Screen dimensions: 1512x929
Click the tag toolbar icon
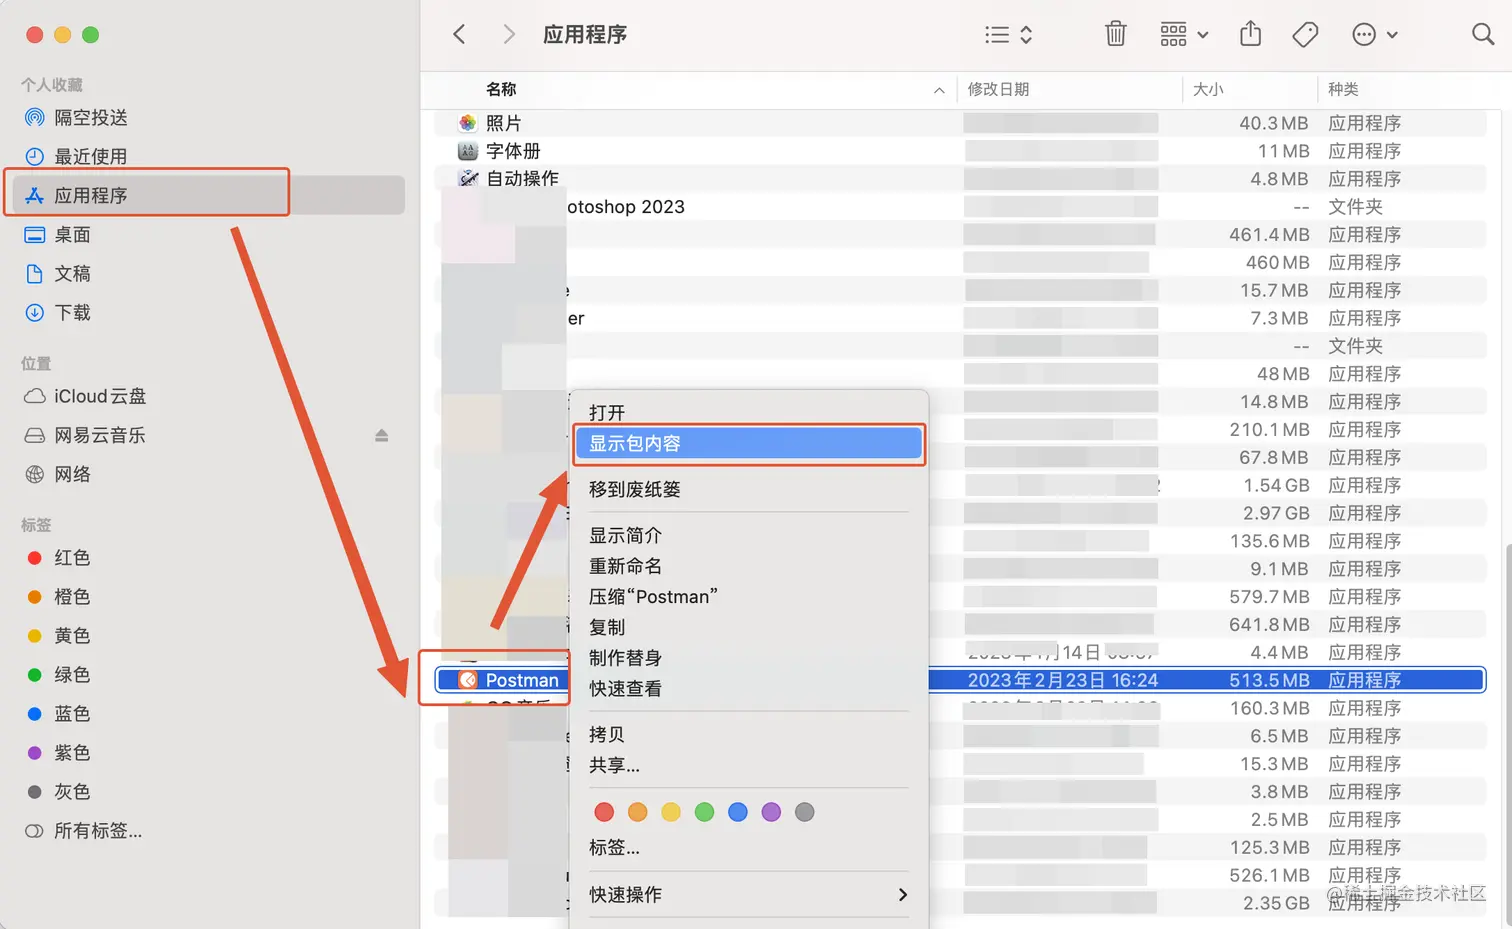(1305, 35)
